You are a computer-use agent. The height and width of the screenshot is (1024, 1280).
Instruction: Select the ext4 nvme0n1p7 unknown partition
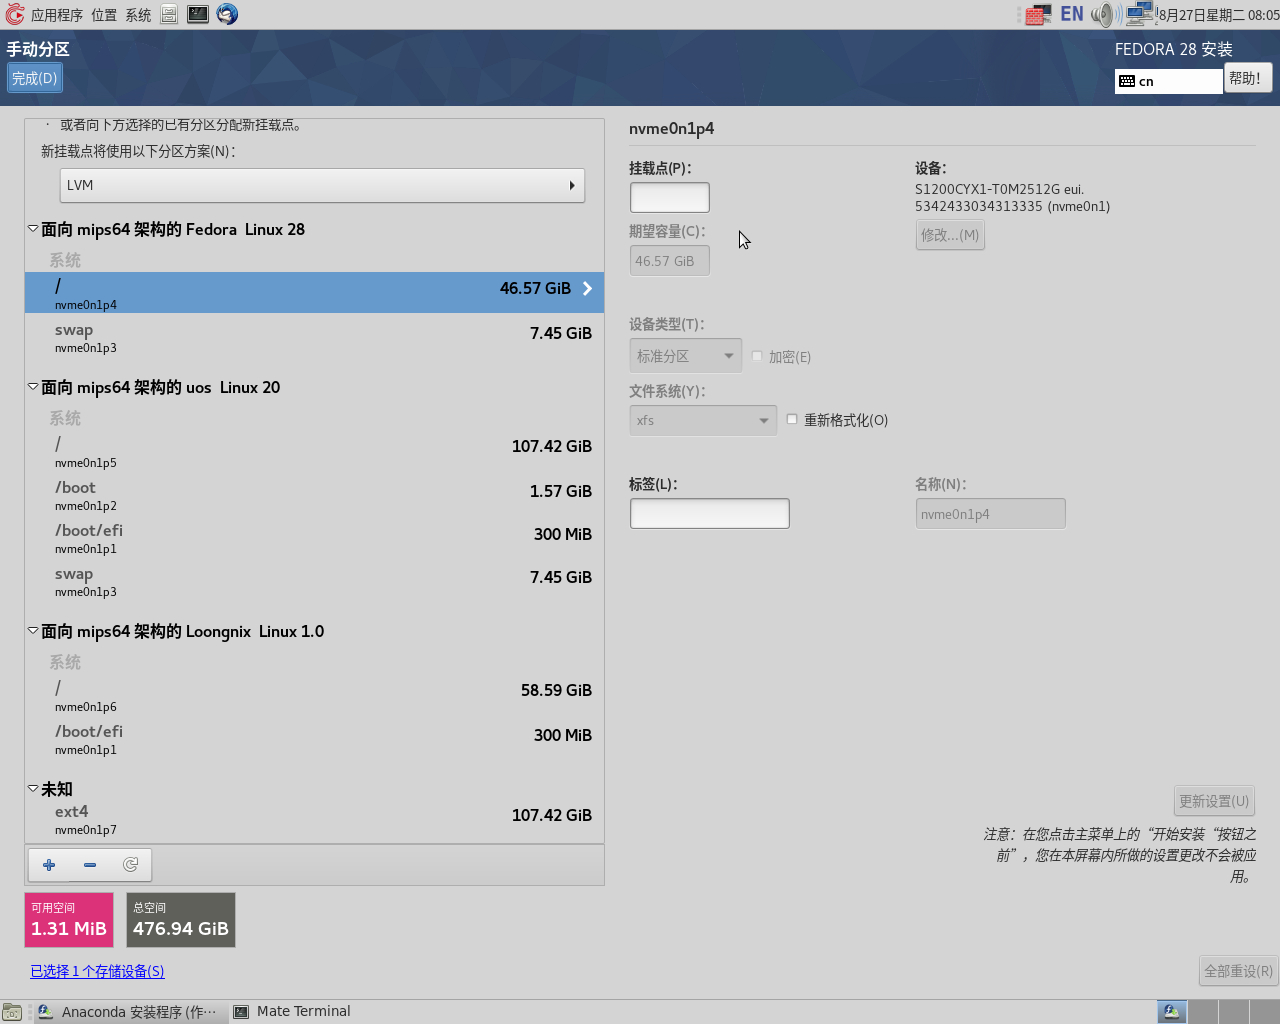314,819
